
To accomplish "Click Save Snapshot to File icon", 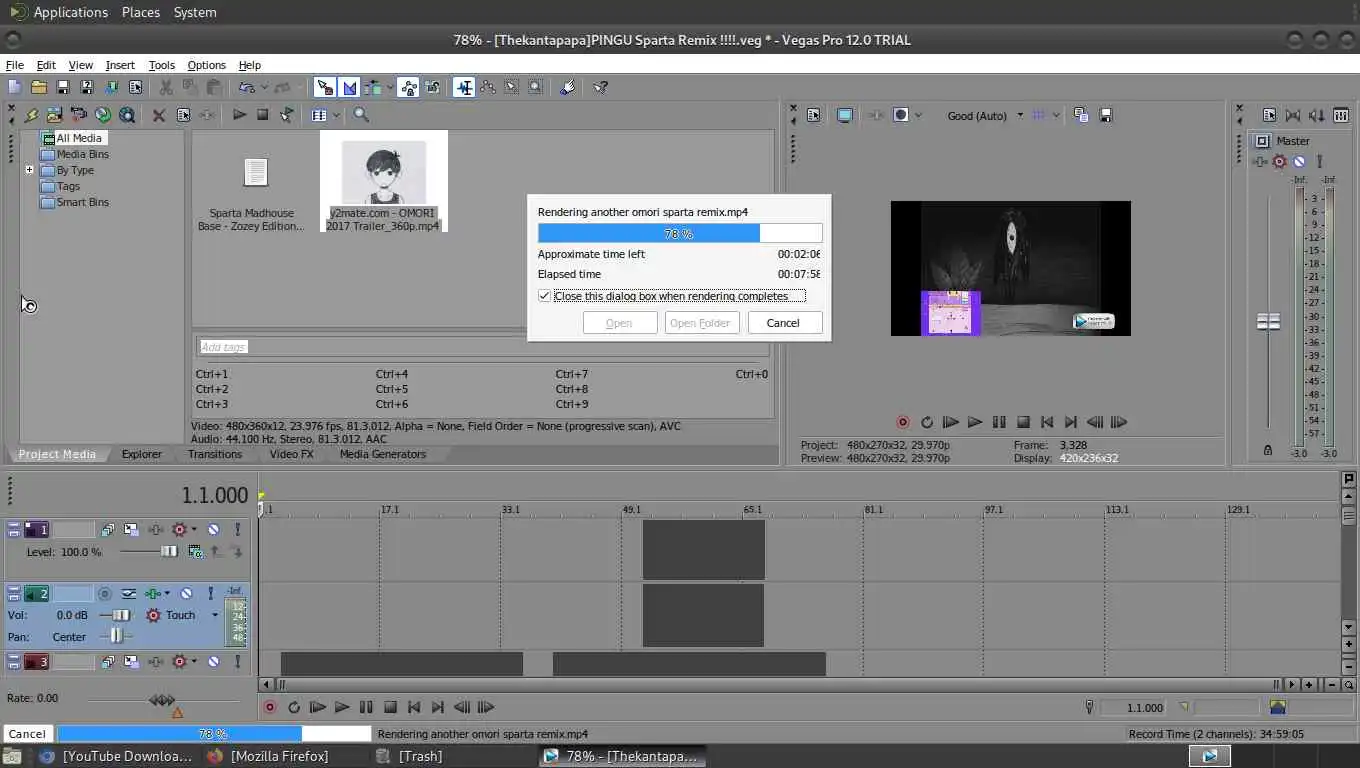I will [x=1106, y=115].
